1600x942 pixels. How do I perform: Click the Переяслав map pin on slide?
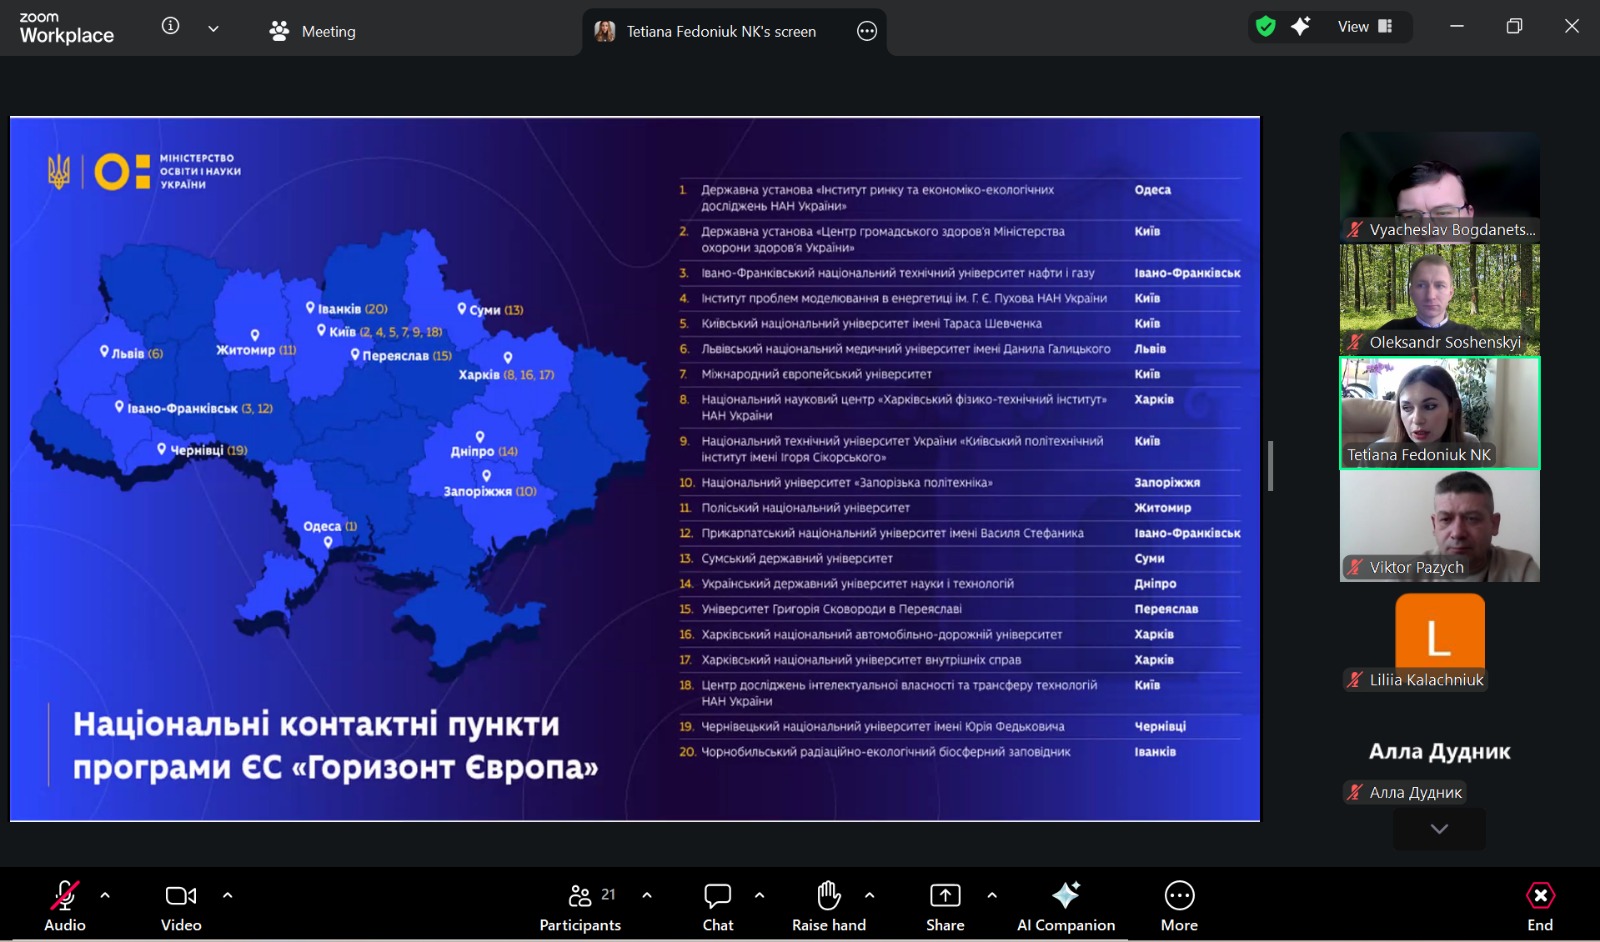[355, 354]
